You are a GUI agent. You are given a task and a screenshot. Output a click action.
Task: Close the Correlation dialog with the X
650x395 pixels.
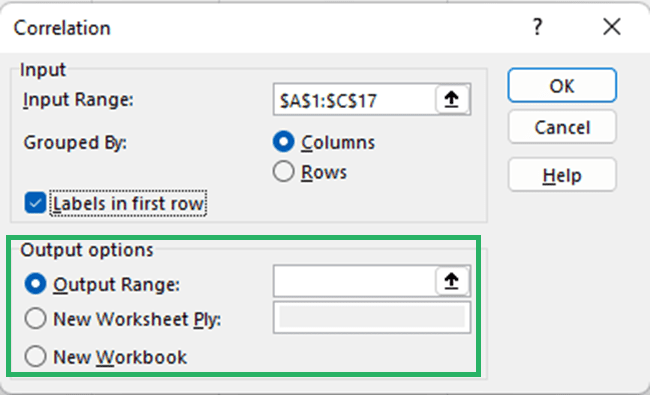click(x=612, y=27)
